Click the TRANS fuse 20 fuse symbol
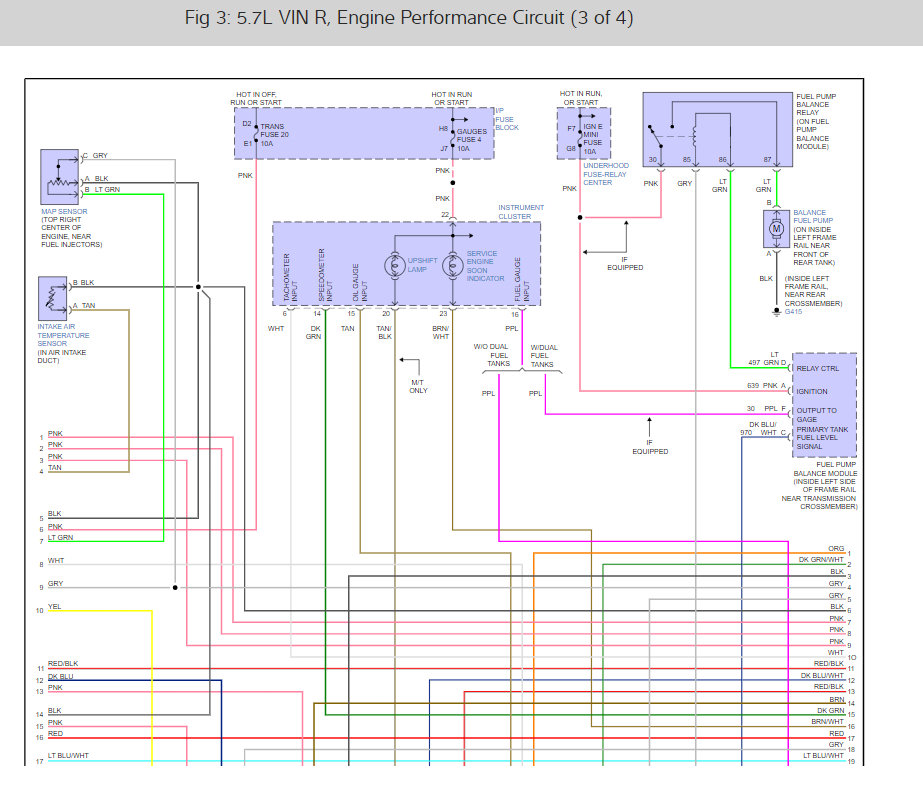The image size is (923, 786). click(256, 134)
